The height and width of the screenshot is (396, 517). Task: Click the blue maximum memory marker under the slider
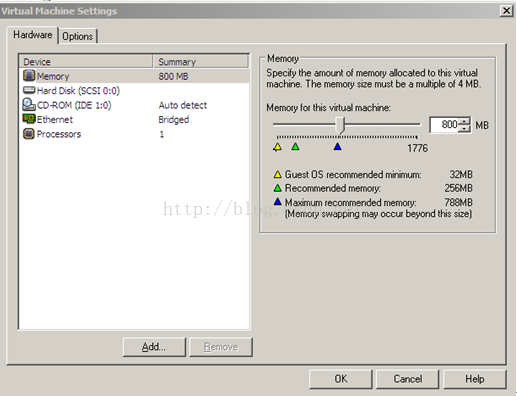(x=338, y=147)
